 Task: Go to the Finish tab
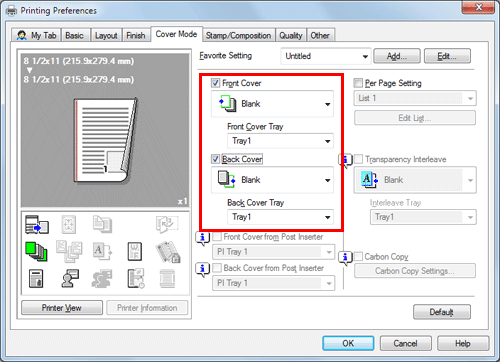[136, 35]
